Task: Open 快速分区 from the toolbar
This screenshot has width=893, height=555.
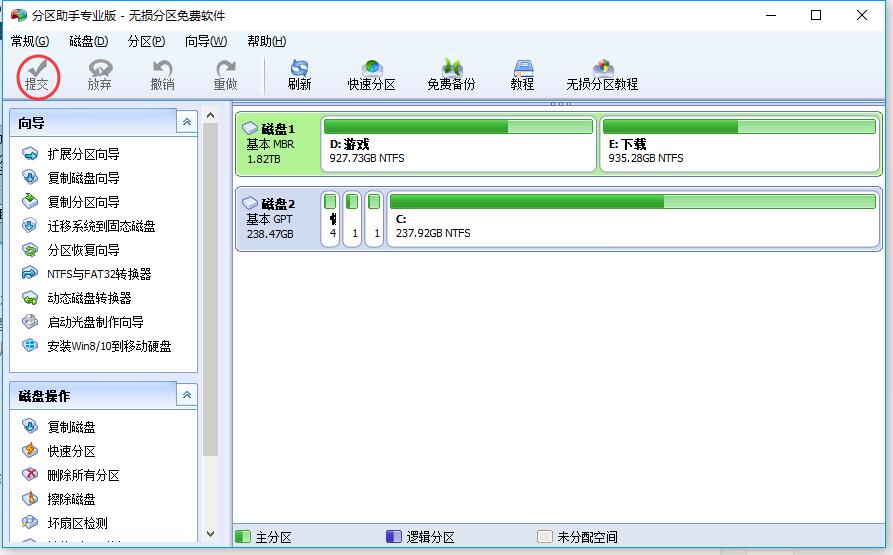Action: click(372, 75)
